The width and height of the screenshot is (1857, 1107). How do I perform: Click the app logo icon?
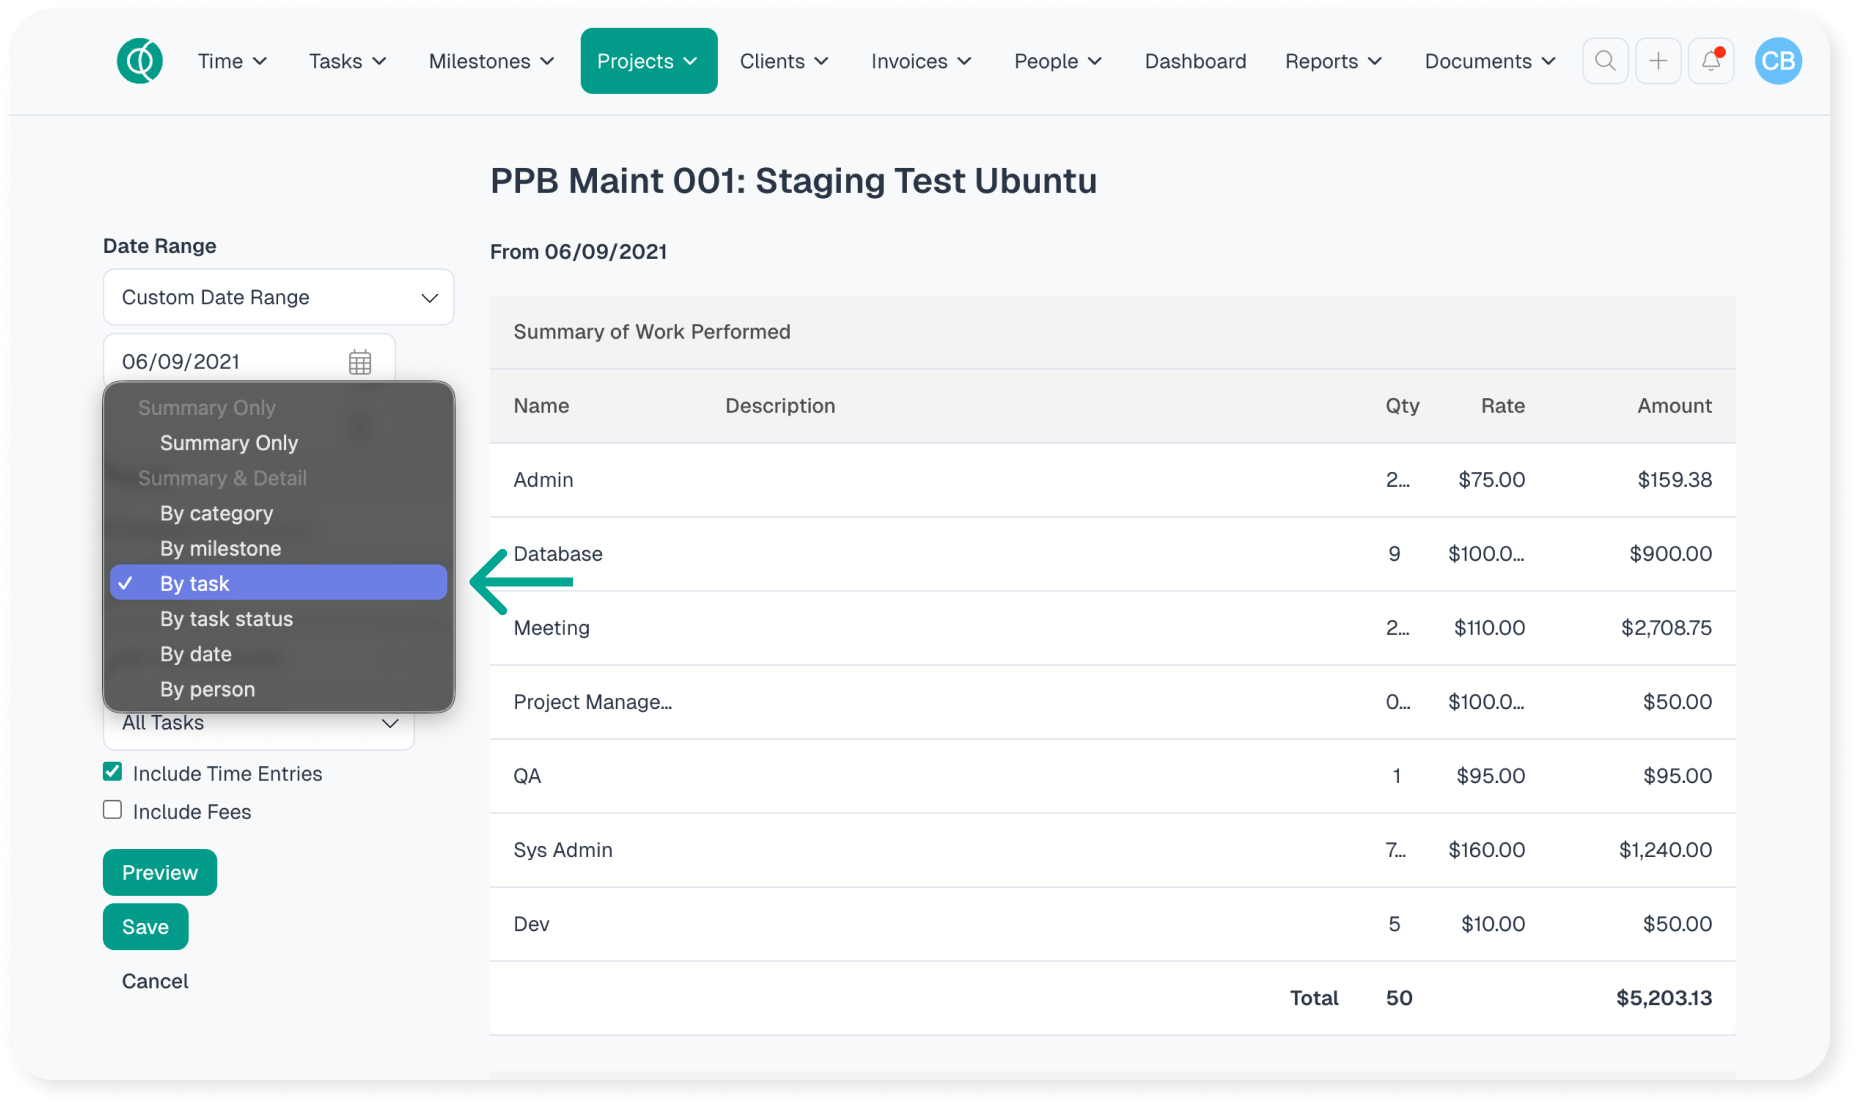(140, 61)
